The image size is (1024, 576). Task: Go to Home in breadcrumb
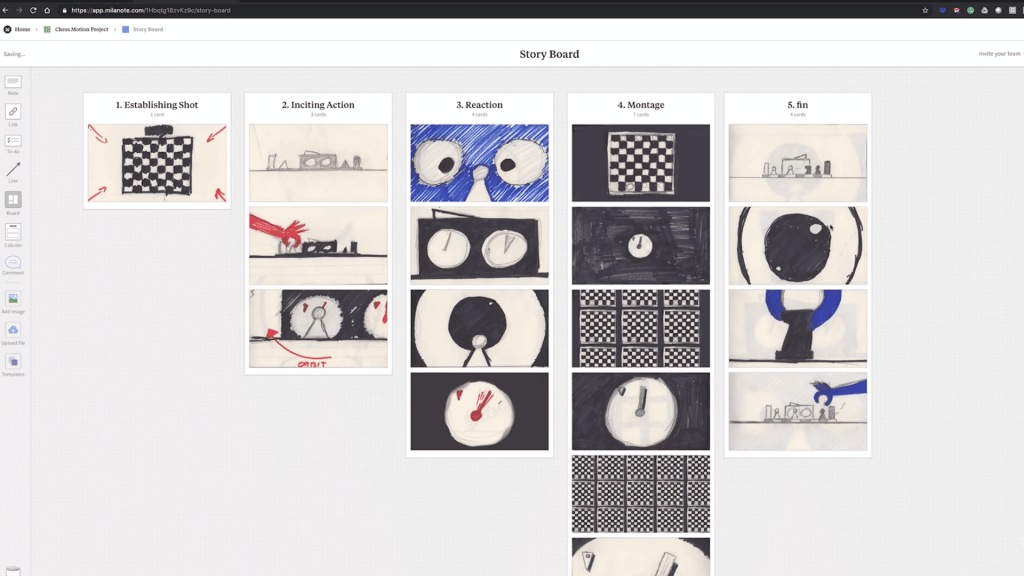tap(18, 29)
